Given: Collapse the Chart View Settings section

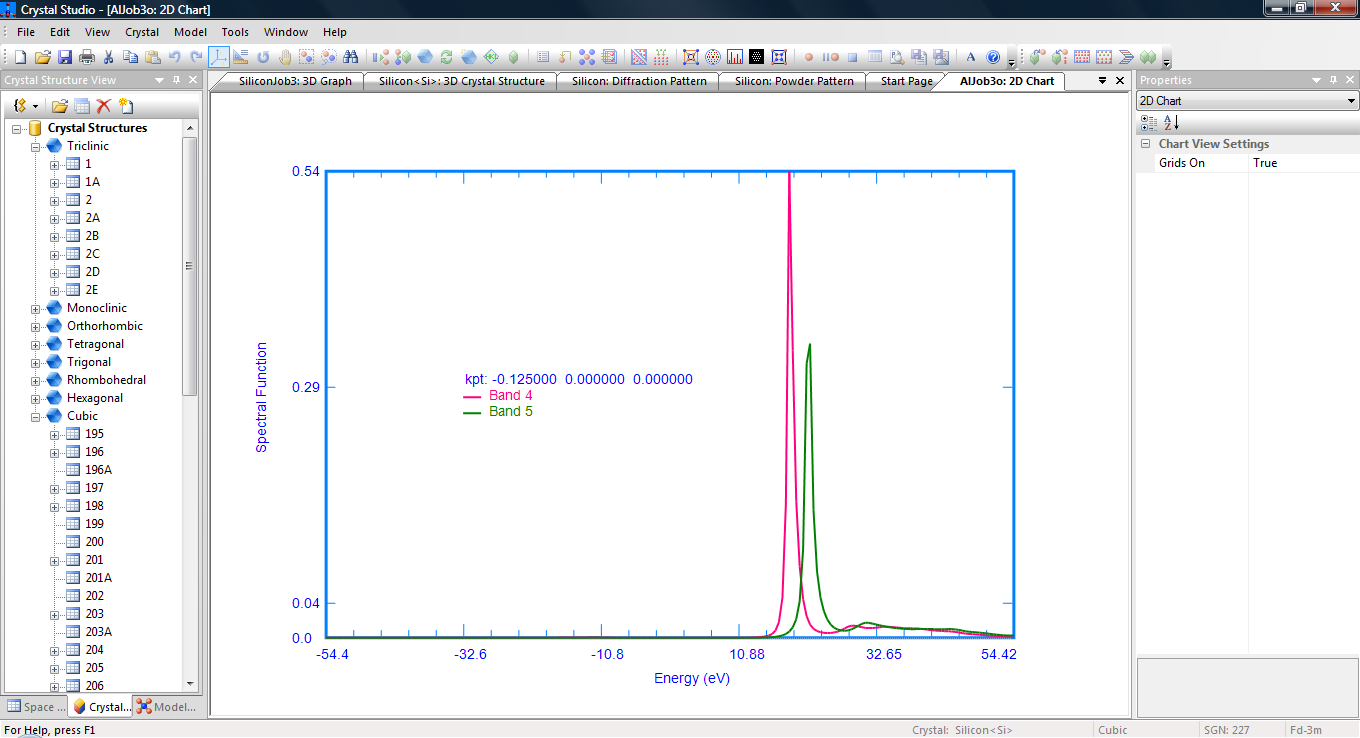Looking at the screenshot, I should pos(1146,144).
